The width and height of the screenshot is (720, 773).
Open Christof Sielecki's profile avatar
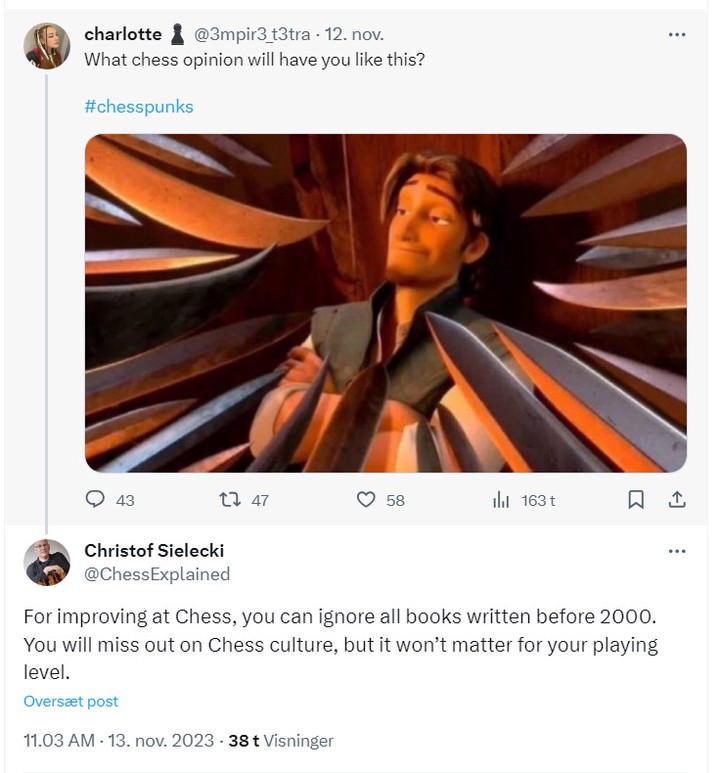(47, 562)
